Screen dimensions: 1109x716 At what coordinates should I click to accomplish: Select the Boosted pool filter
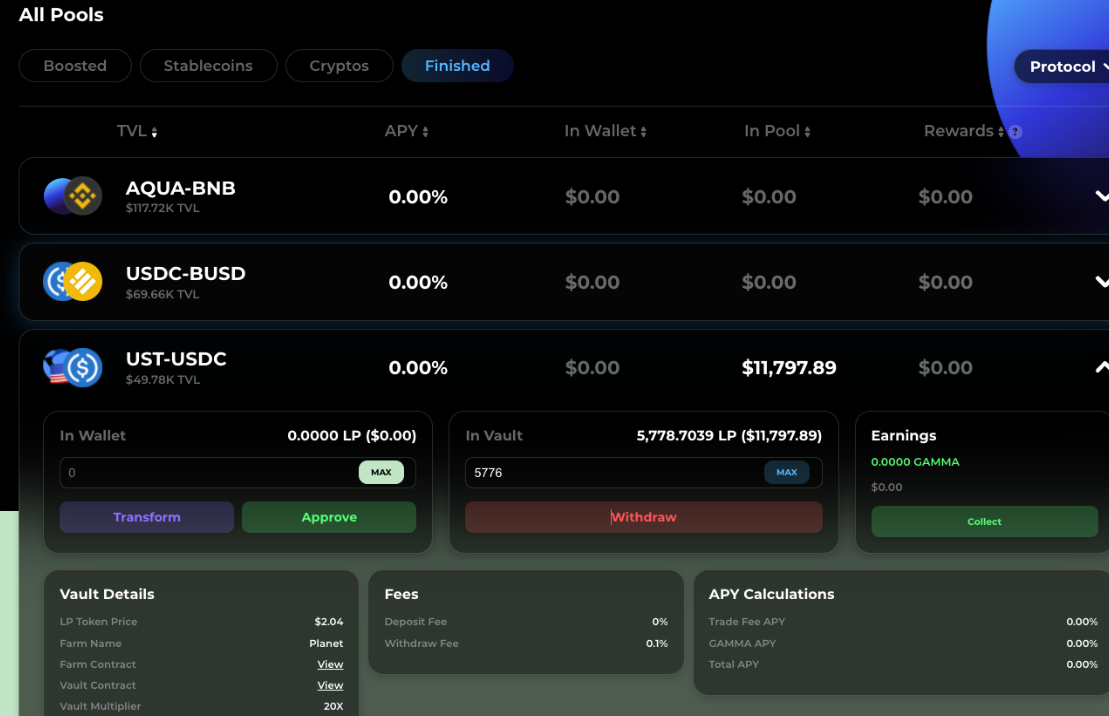point(74,65)
